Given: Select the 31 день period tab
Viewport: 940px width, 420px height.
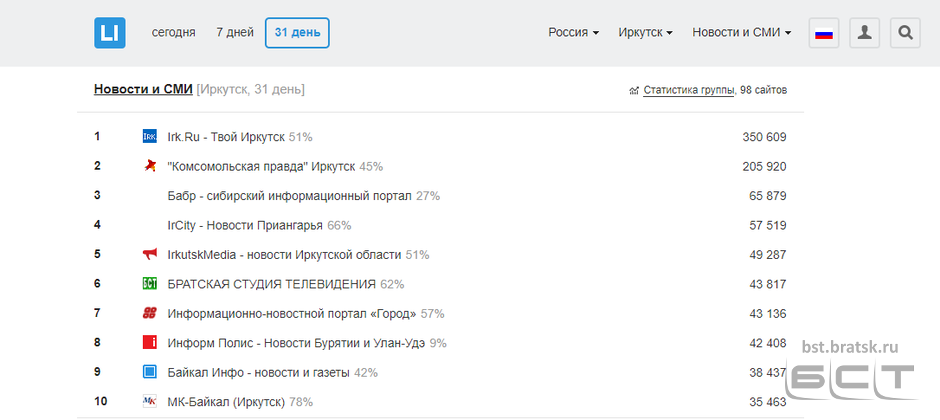Looking at the screenshot, I should click(297, 32).
